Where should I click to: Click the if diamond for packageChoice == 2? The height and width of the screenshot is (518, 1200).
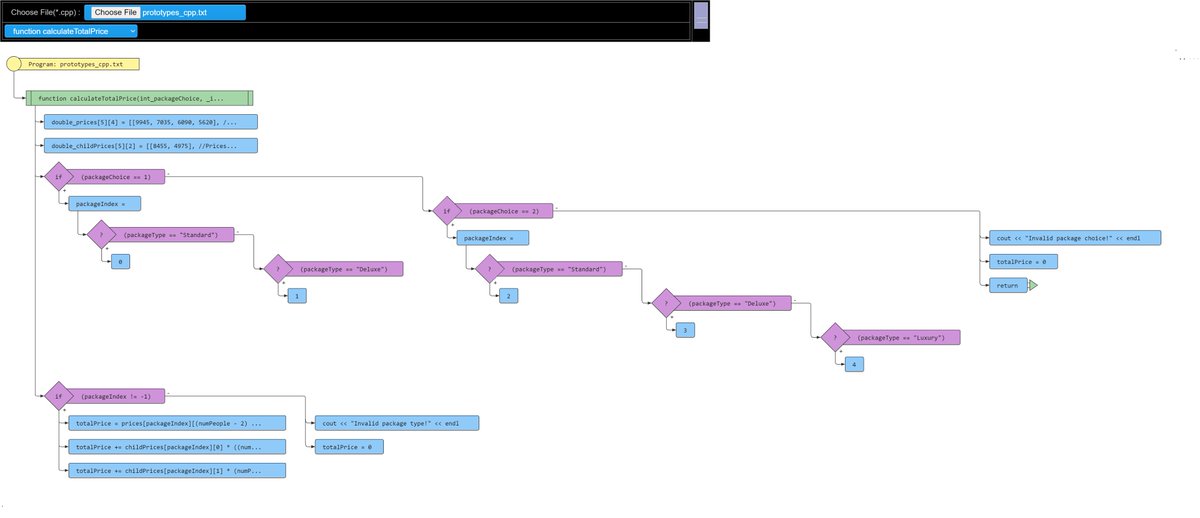click(x=446, y=211)
